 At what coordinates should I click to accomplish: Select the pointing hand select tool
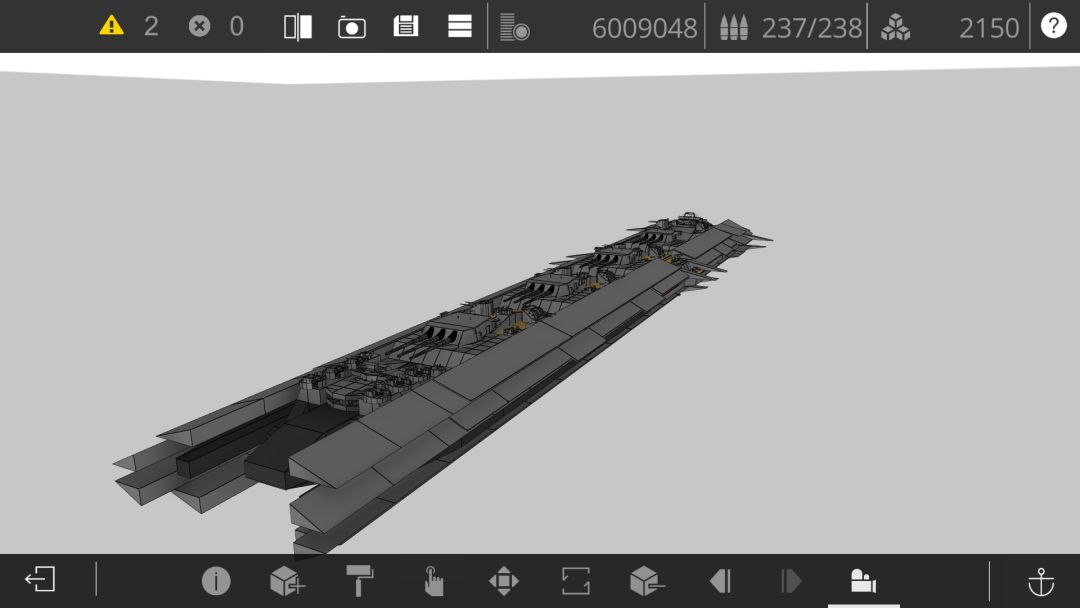(x=433, y=581)
